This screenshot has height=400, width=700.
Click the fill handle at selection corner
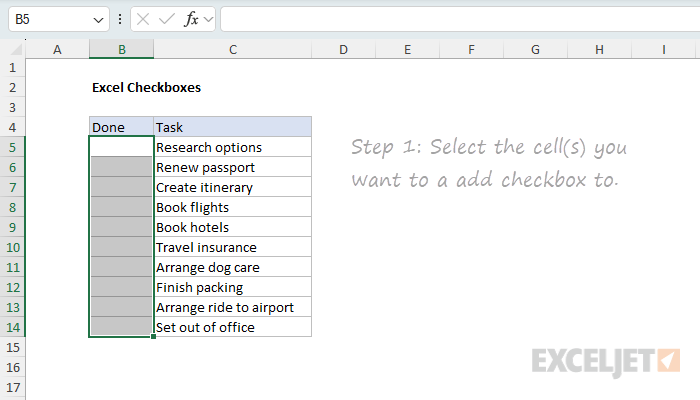click(x=154, y=337)
